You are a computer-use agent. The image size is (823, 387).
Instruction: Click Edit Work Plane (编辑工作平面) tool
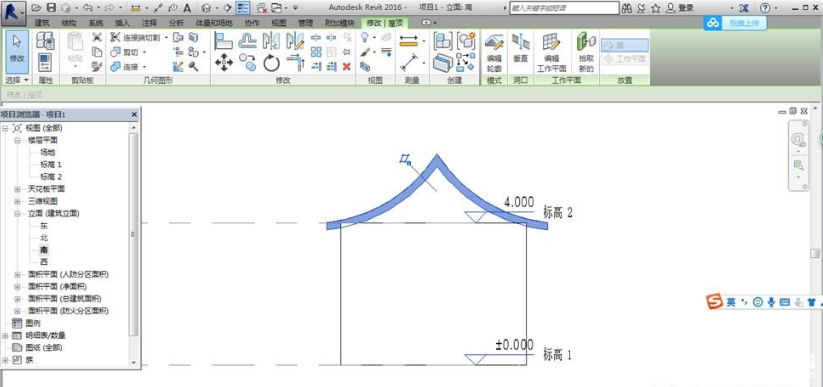point(551,53)
